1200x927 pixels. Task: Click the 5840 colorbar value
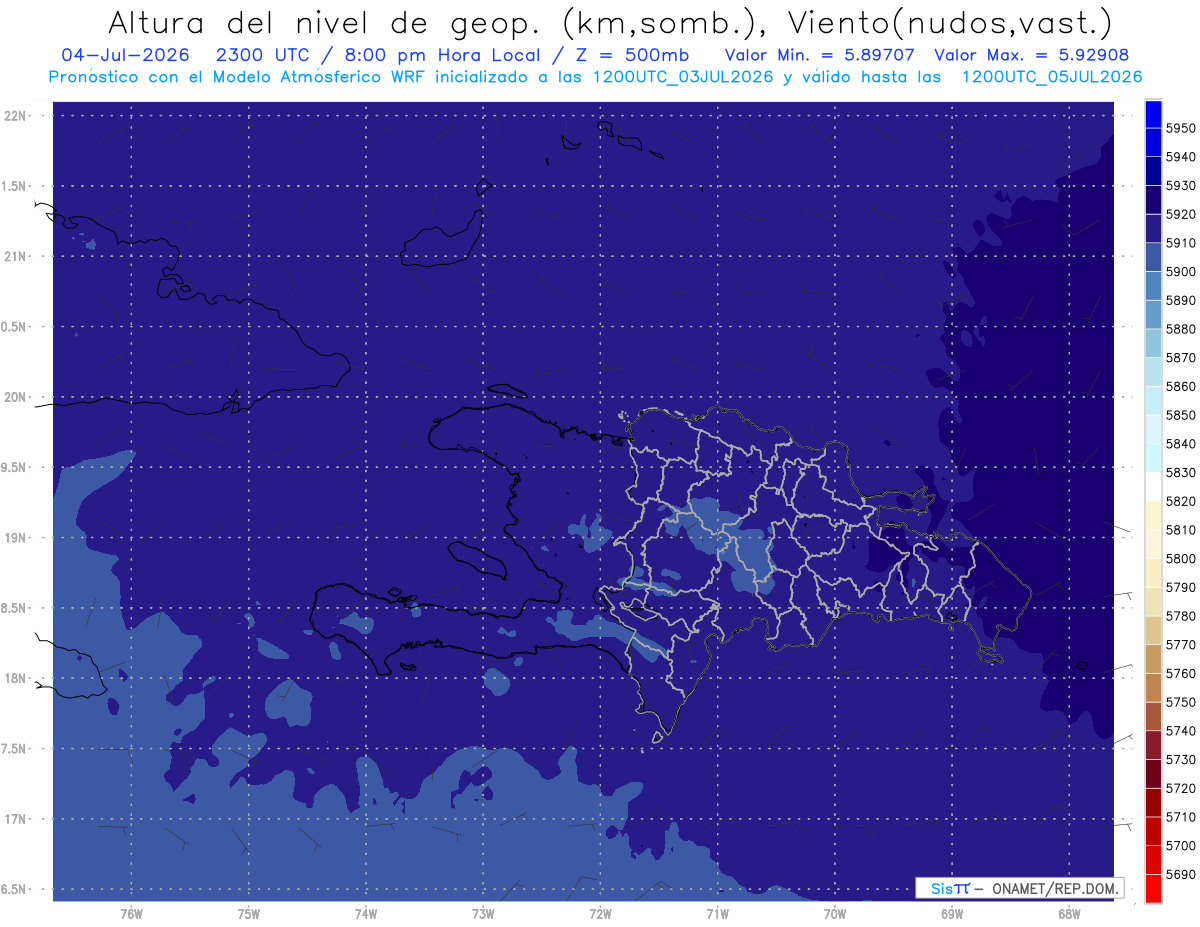pos(1181,444)
